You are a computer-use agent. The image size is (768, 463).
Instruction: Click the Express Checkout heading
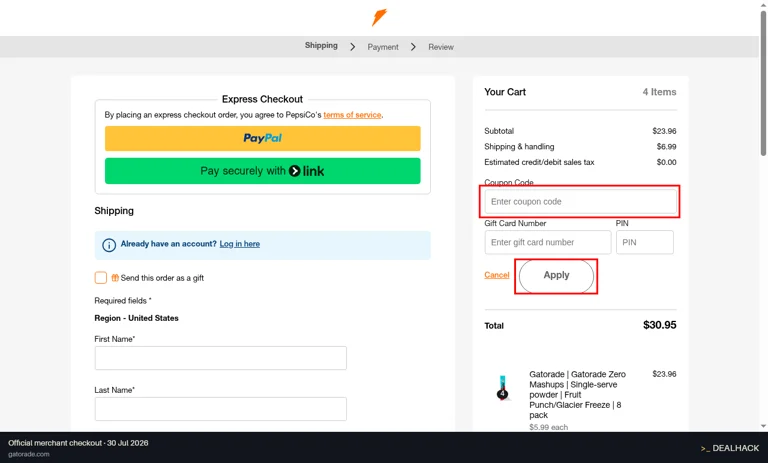tap(263, 99)
